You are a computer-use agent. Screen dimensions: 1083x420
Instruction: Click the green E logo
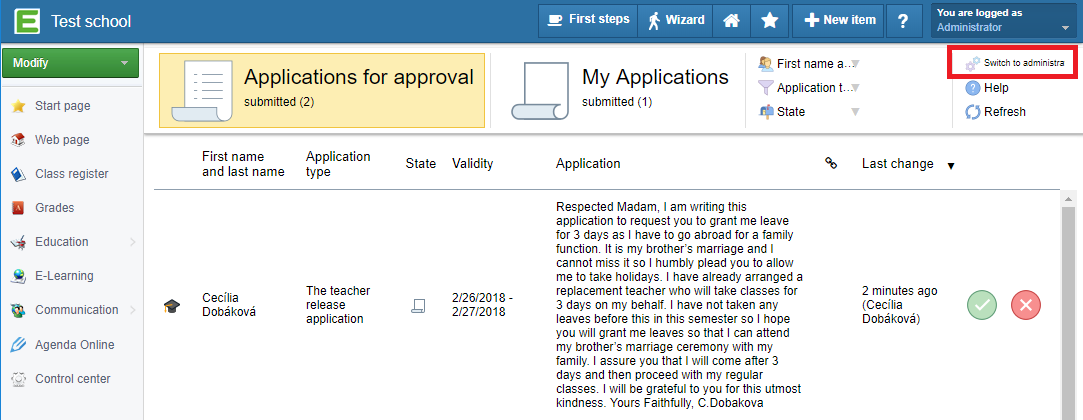tap(26, 21)
